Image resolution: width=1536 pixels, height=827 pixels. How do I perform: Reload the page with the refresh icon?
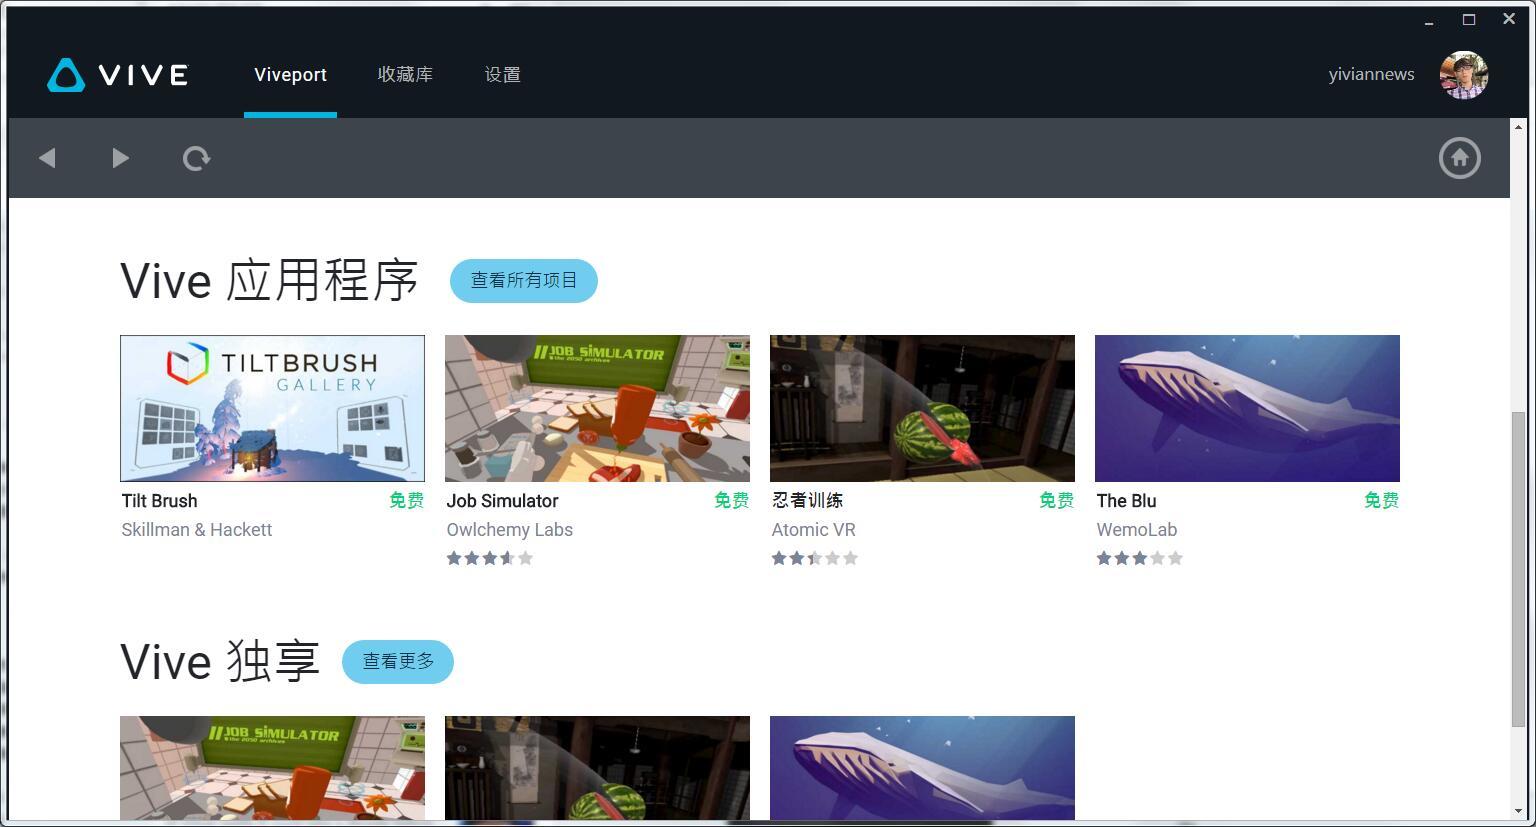click(196, 158)
